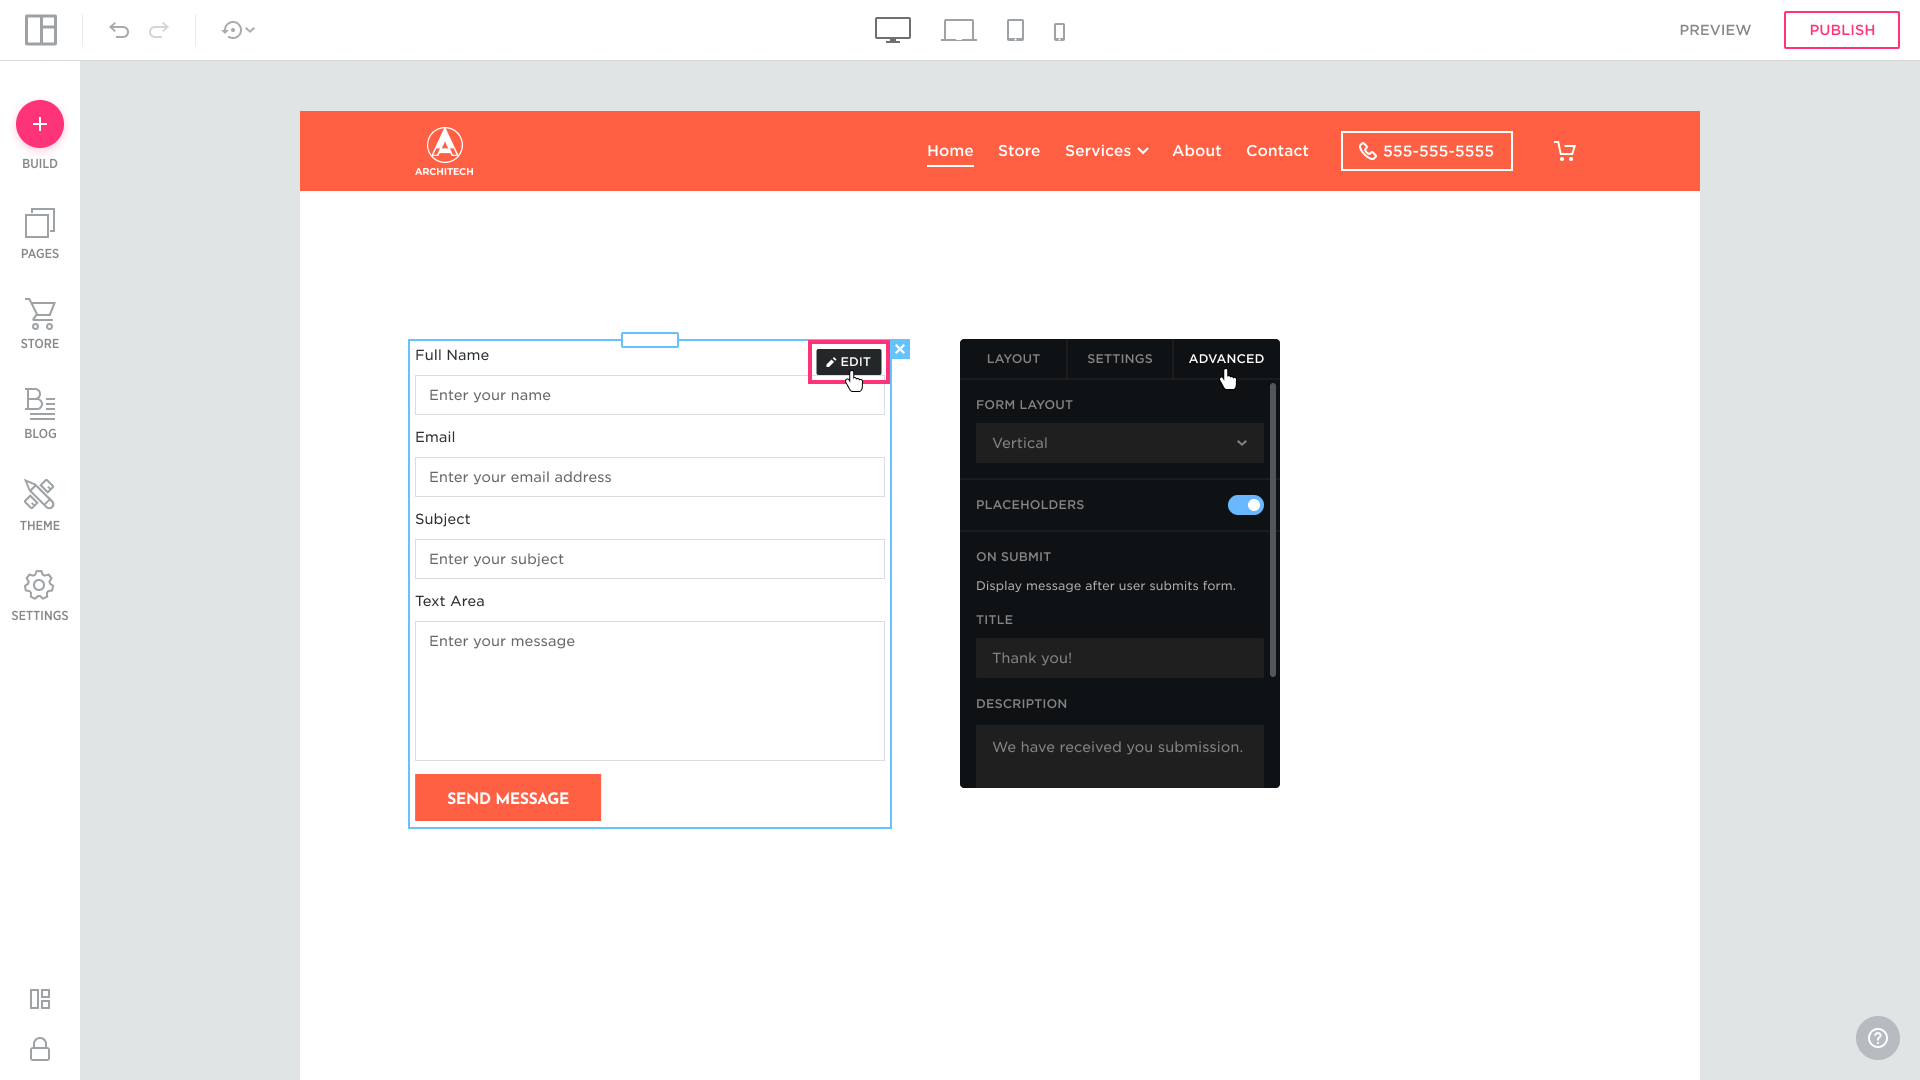This screenshot has height=1080, width=1920.
Task: Switch to mobile phone preview
Action: pos(1059,31)
